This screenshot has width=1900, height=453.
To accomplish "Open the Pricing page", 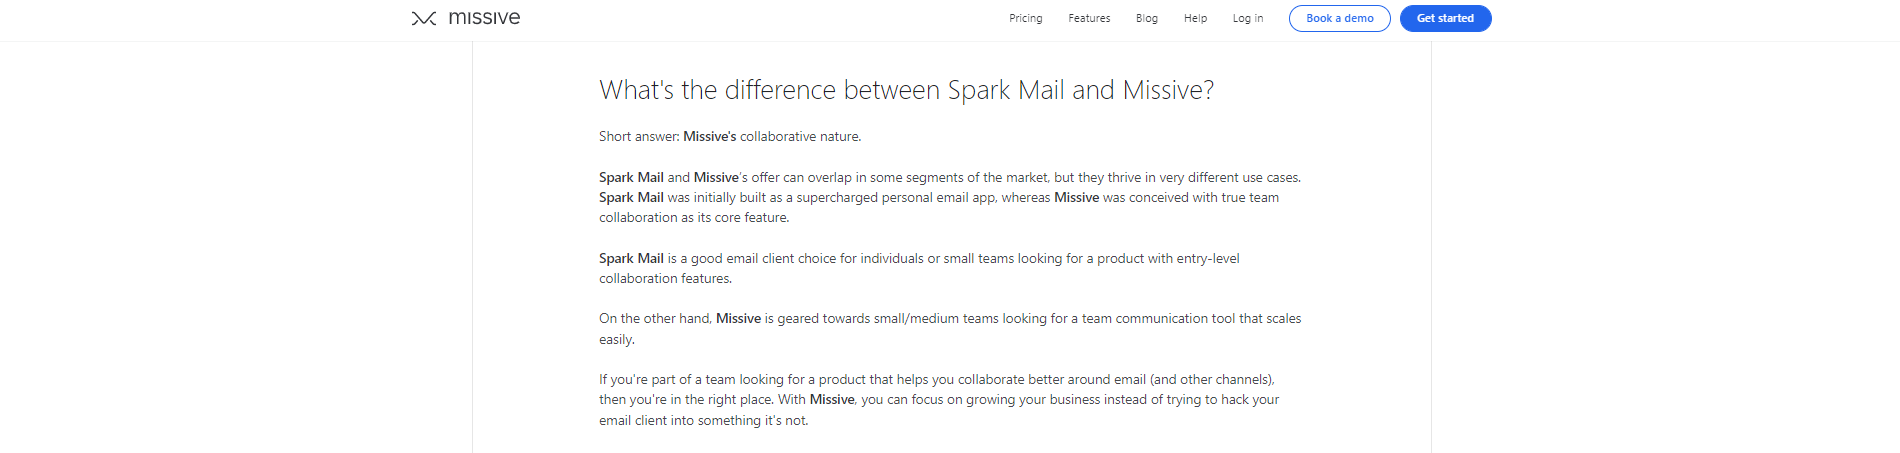I will [1025, 19].
